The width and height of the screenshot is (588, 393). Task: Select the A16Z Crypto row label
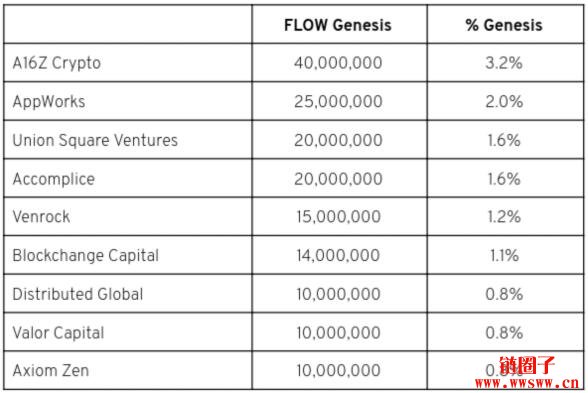pyautogui.click(x=57, y=63)
